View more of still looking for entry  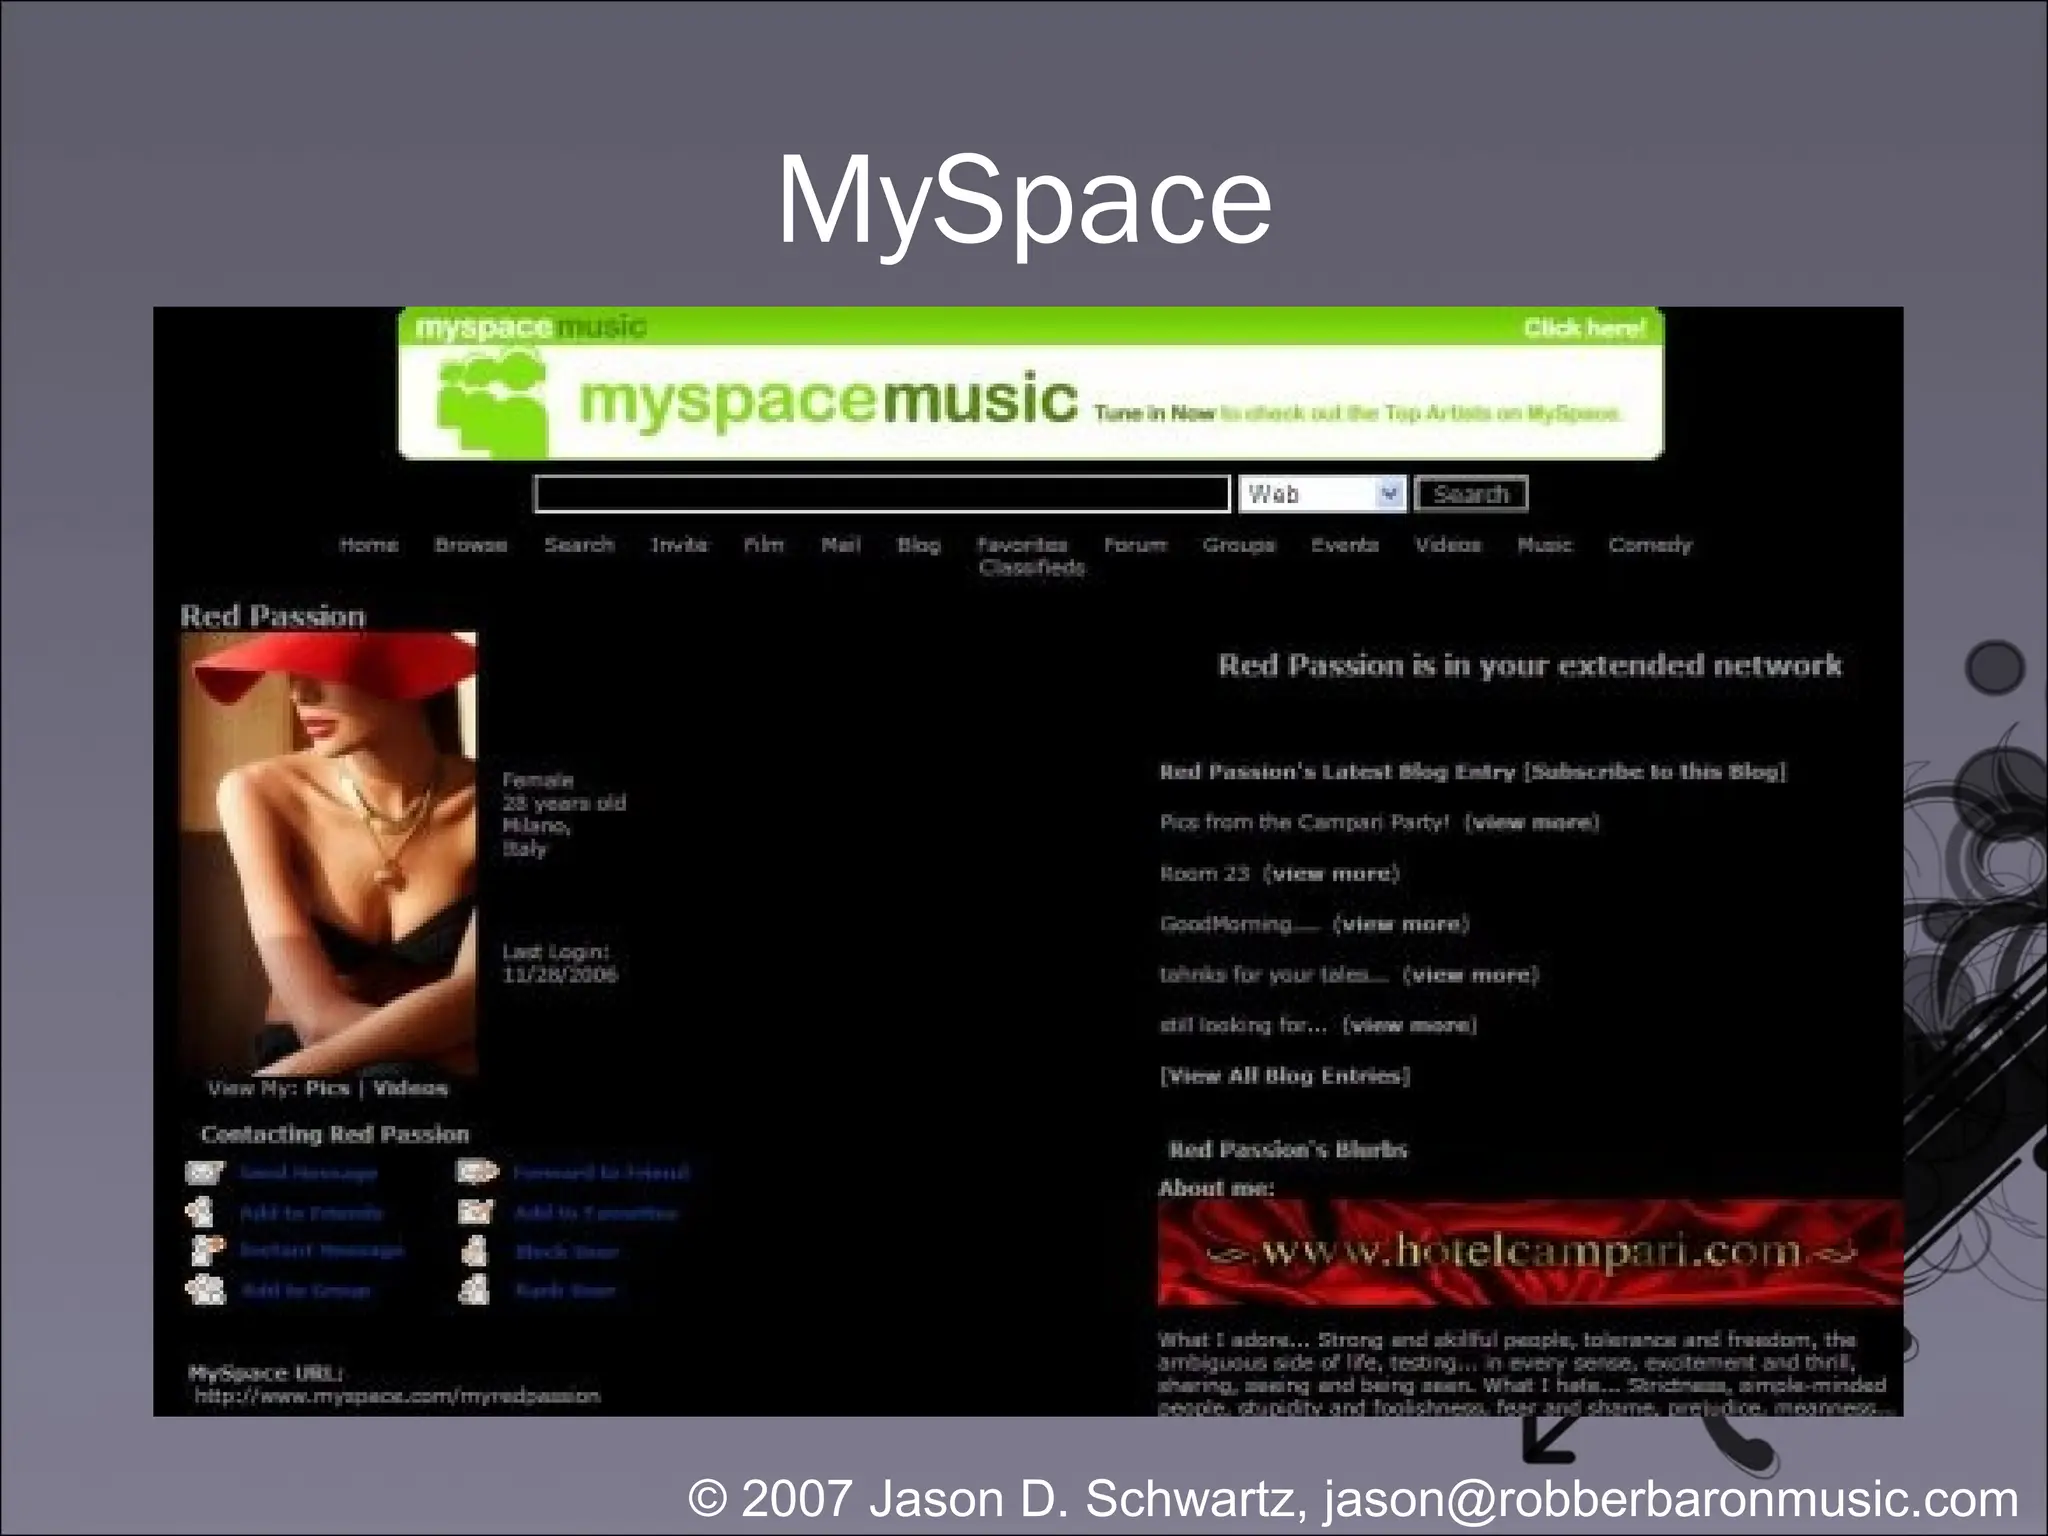1409,1025
